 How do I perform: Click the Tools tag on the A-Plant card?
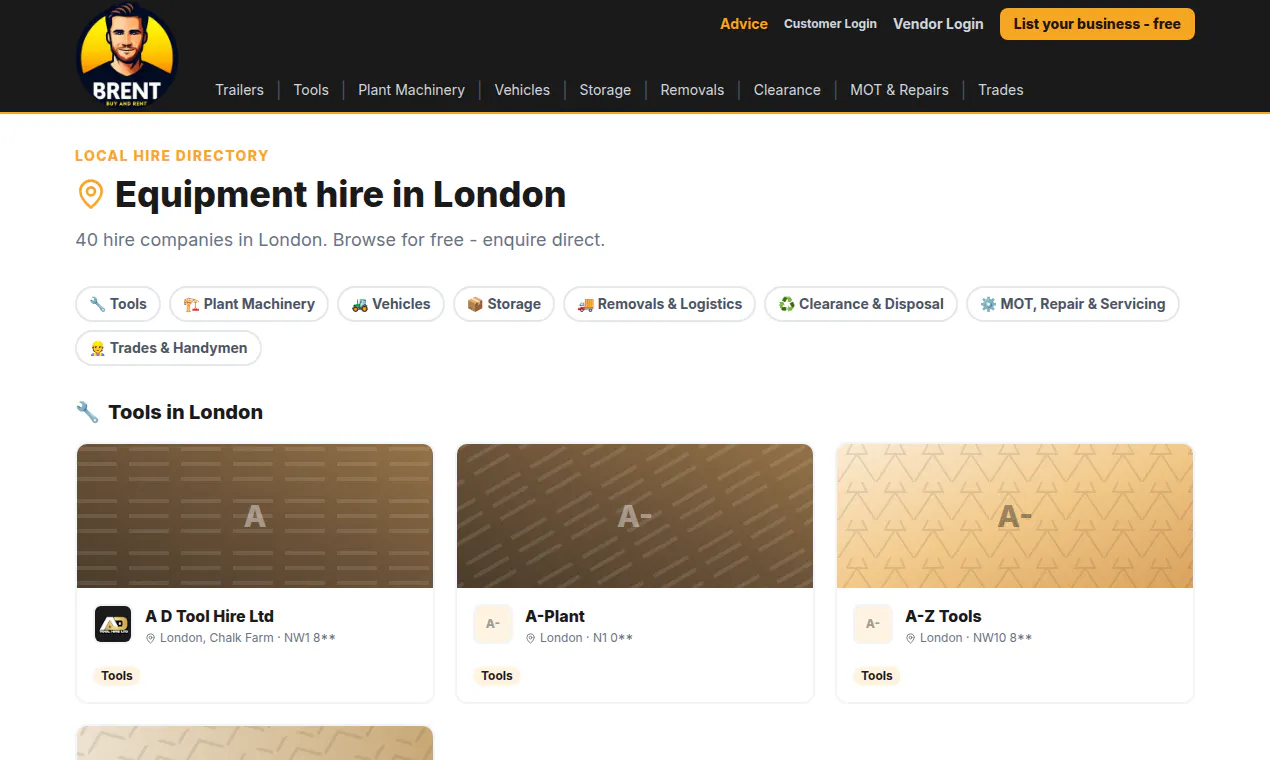[497, 676]
